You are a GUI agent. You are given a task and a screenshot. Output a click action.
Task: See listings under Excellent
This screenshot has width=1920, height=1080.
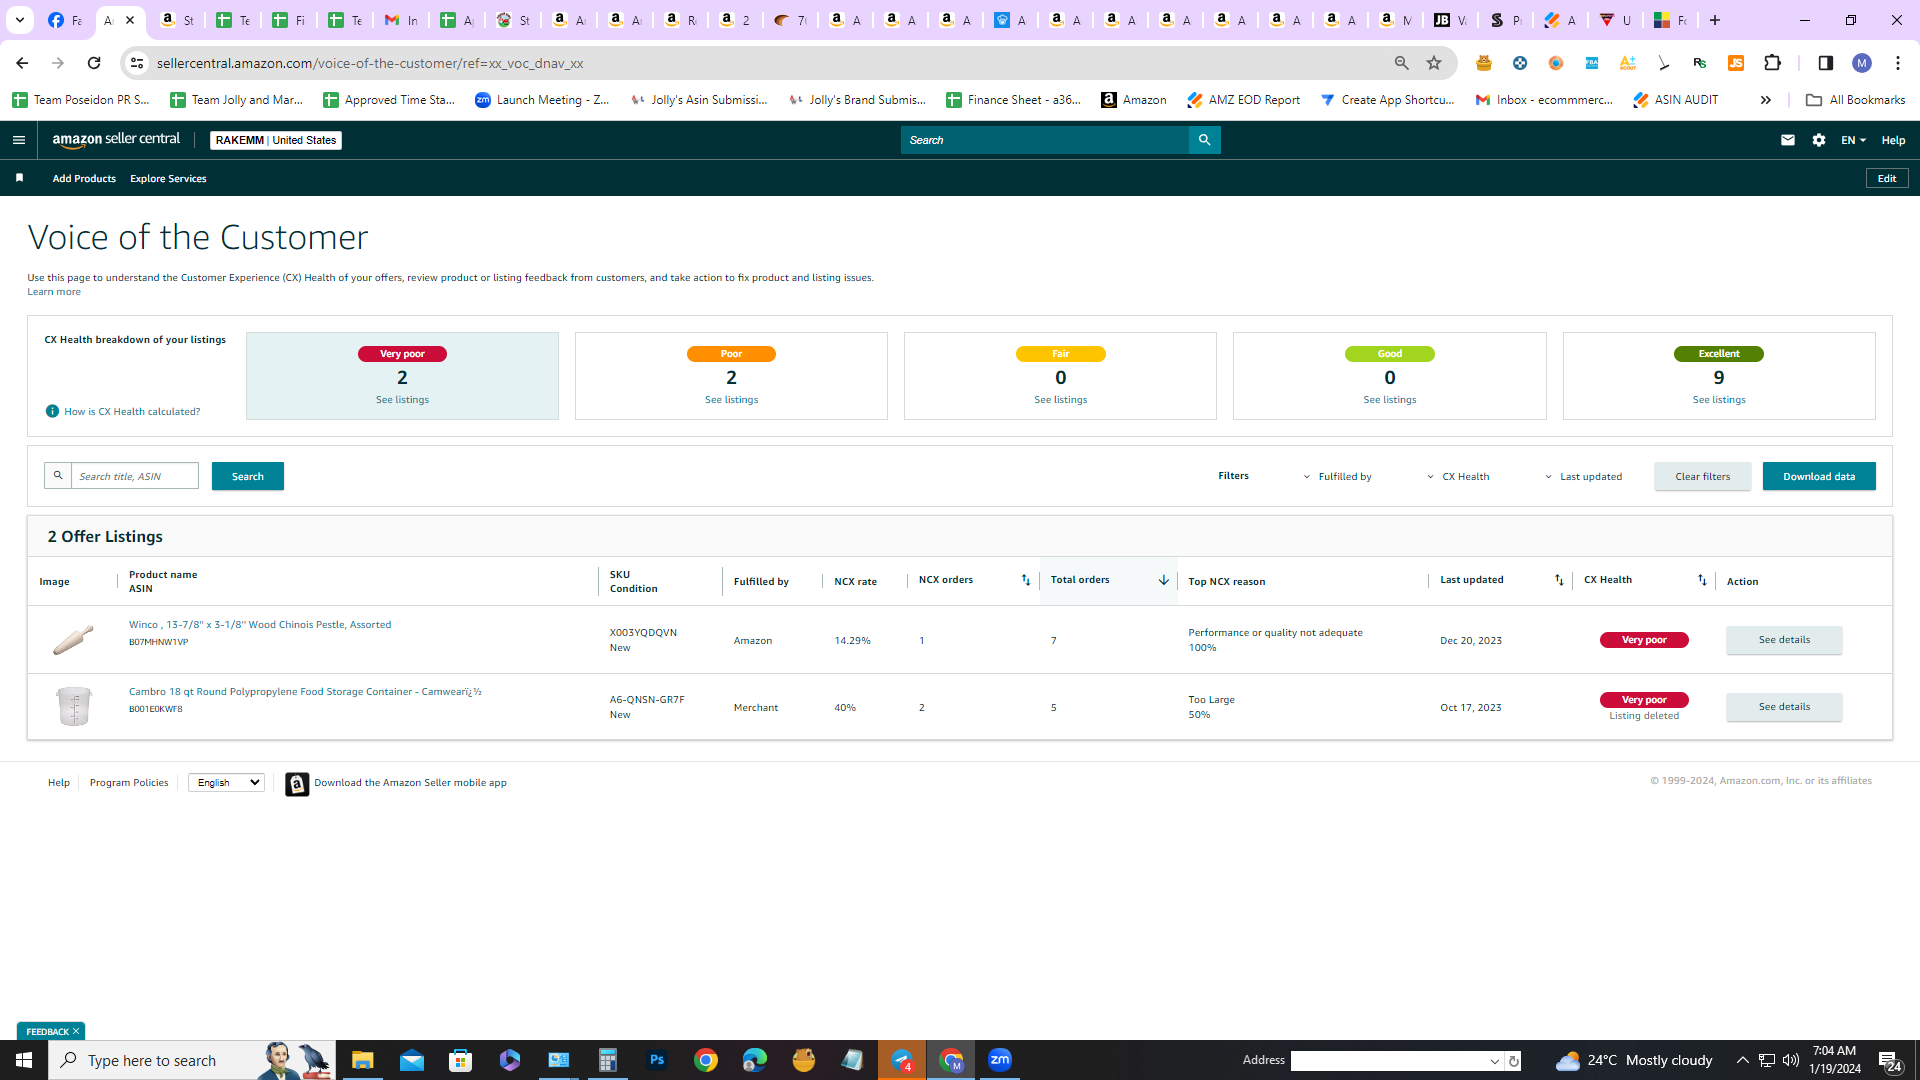click(x=1719, y=400)
